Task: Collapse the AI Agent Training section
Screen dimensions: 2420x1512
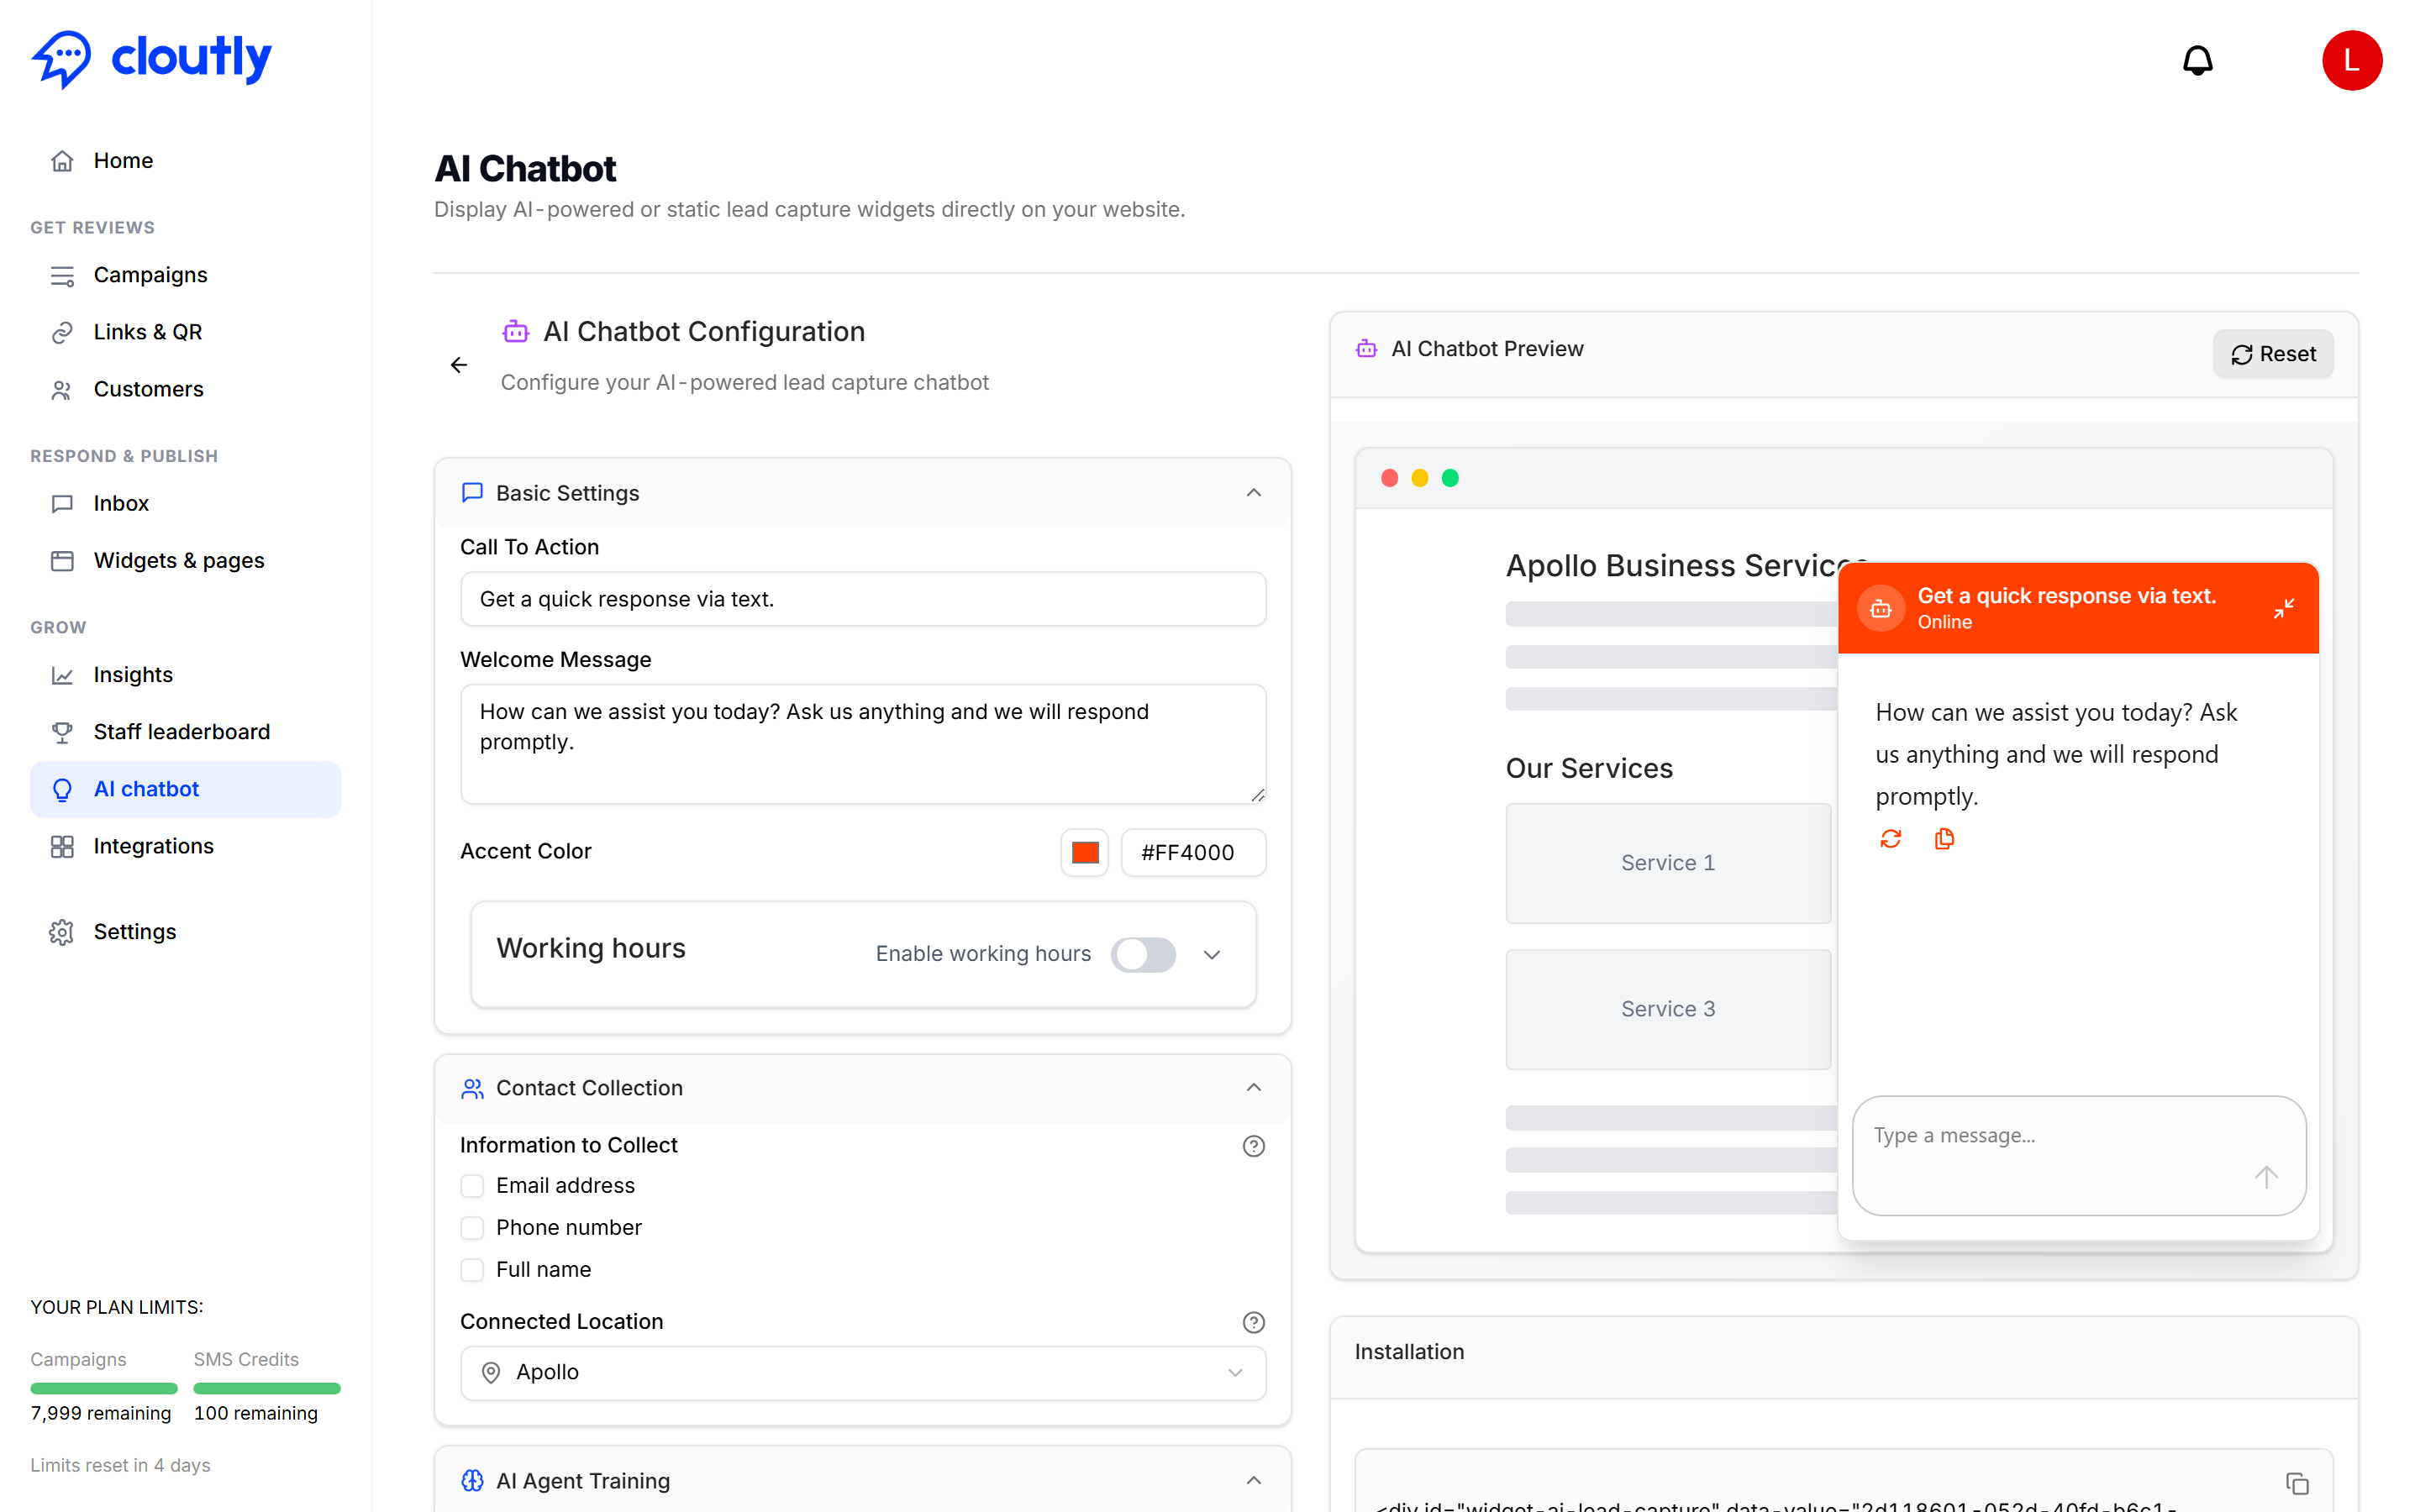Action: click(1253, 1480)
